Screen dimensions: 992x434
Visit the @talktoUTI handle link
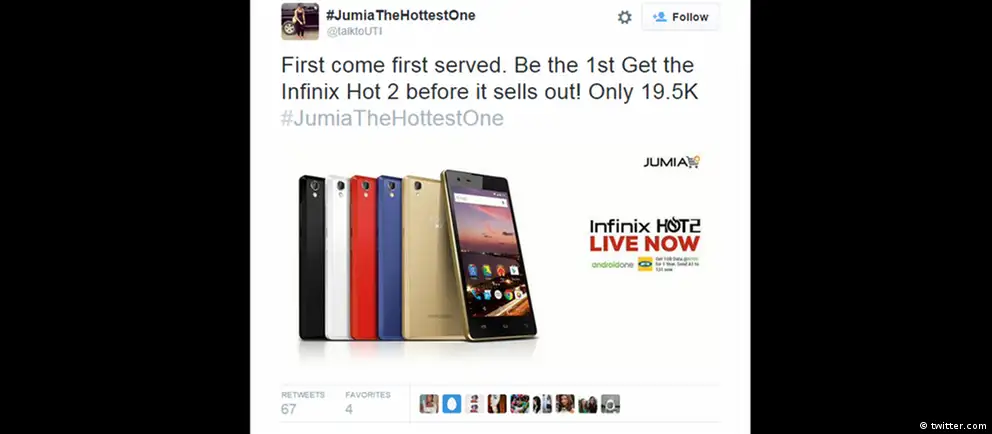(x=354, y=32)
